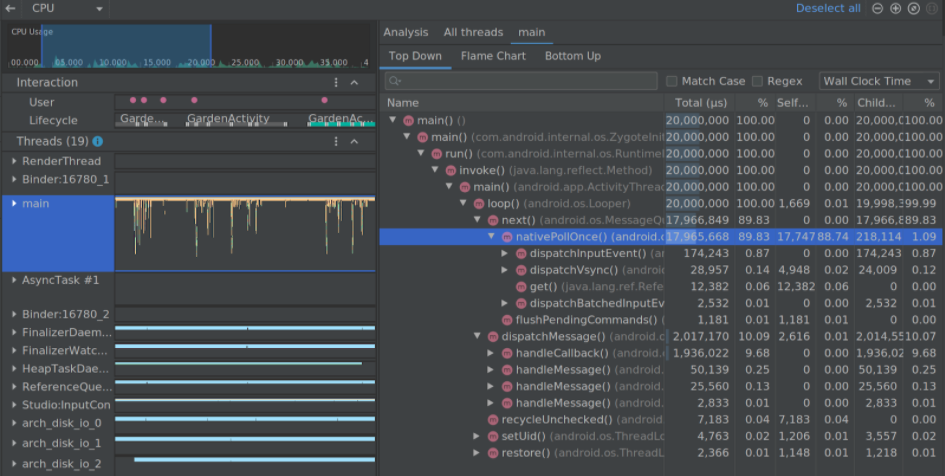Click the pause live circular icon
This screenshot has height=476, width=945.
click(932, 8)
